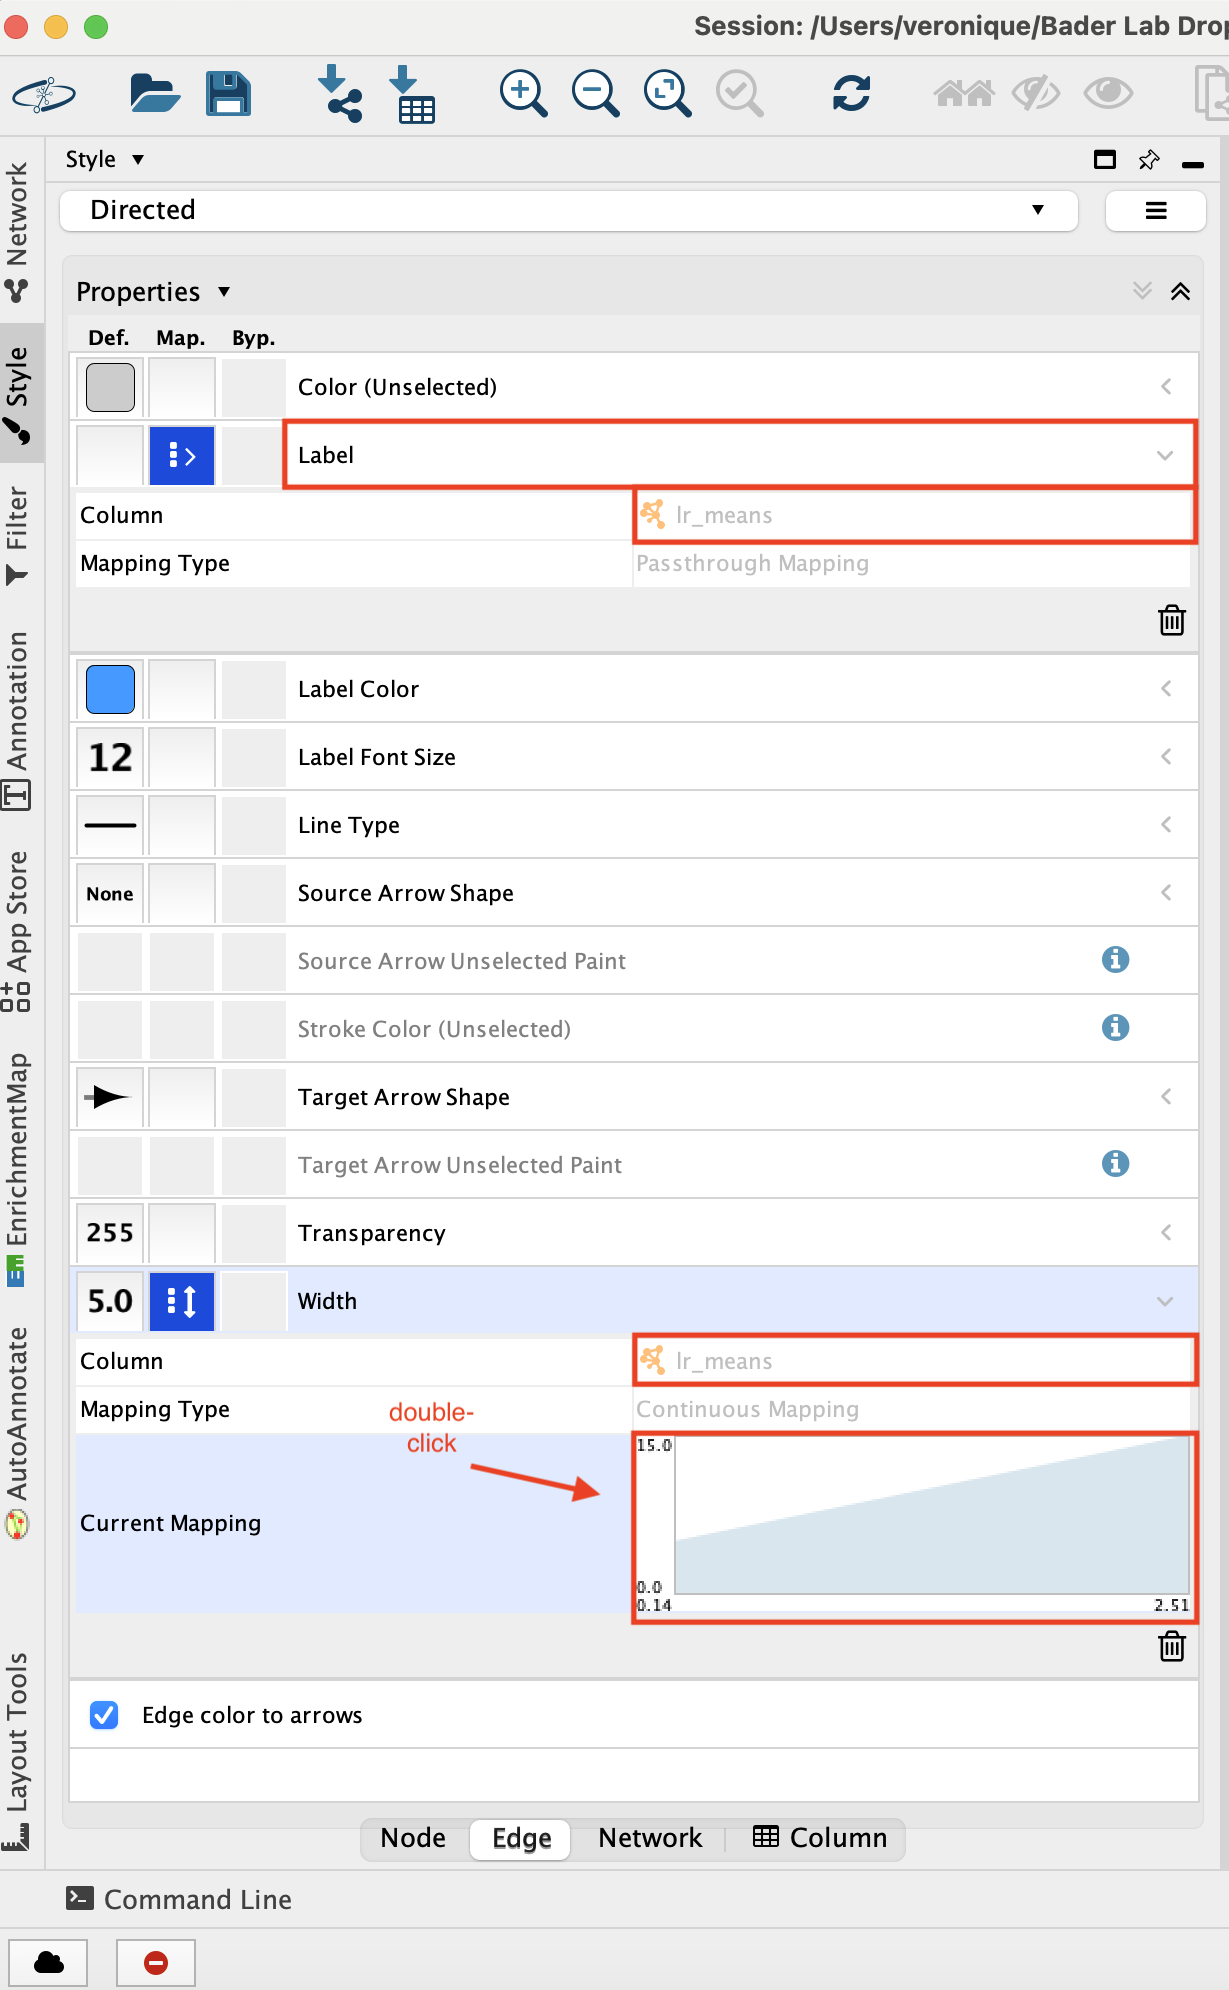Viewport: 1229px width, 1990px height.
Task: Toggle the Label passthrough mapping button
Action: (181, 456)
